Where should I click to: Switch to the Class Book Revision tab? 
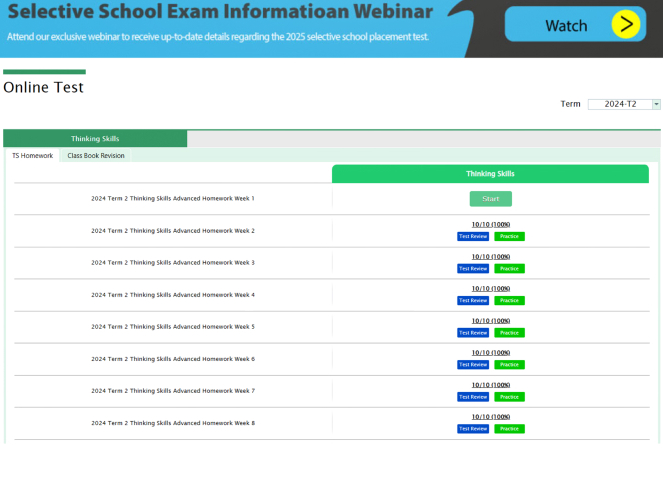click(x=96, y=156)
